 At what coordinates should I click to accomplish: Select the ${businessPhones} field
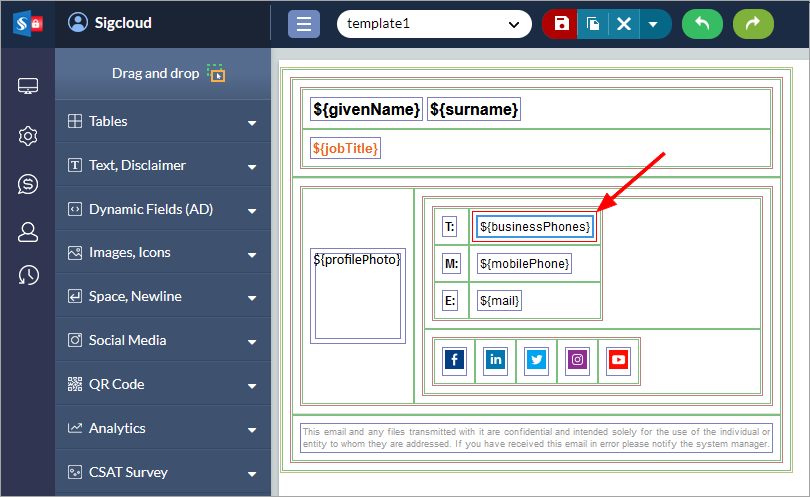tap(535, 227)
